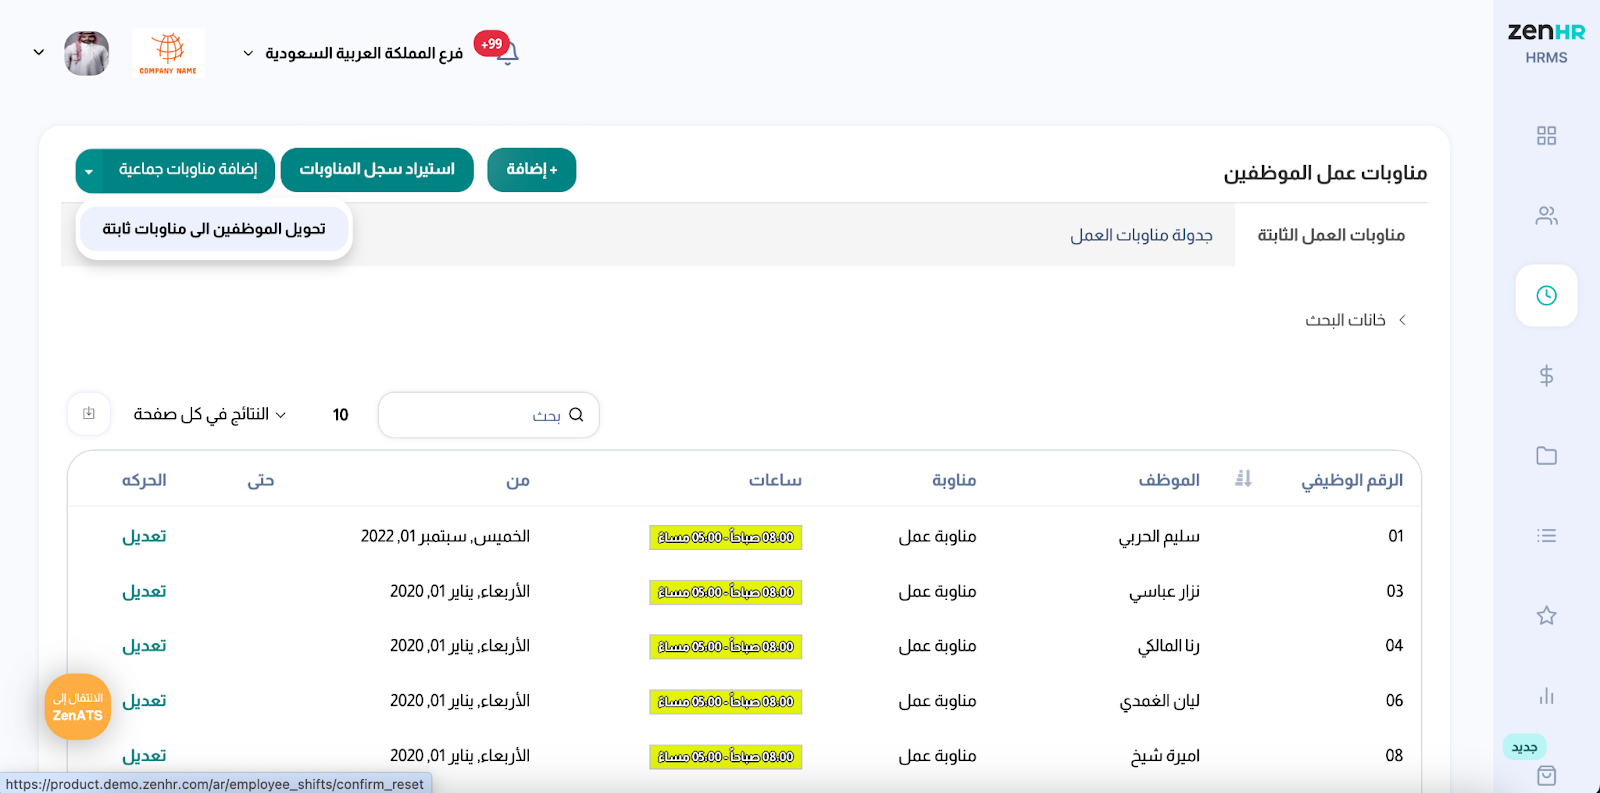Switch to مناوبات العمل الثابتة tab
Image resolution: width=1600 pixels, height=793 pixels.
coord(1331,235)
